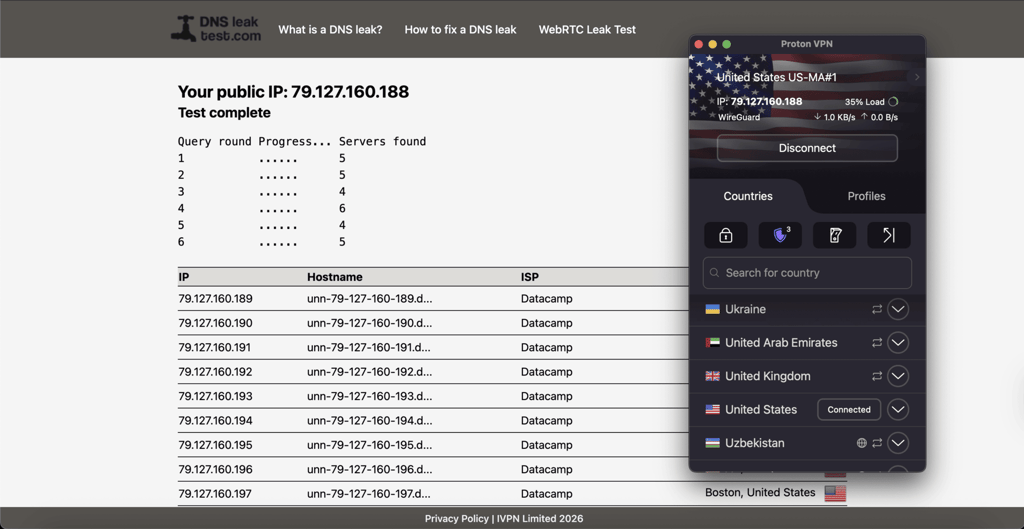Viewport: 1024px width, 529px height.
Task: Click IP cell 79.127.160.197
Action: (215, 494)
